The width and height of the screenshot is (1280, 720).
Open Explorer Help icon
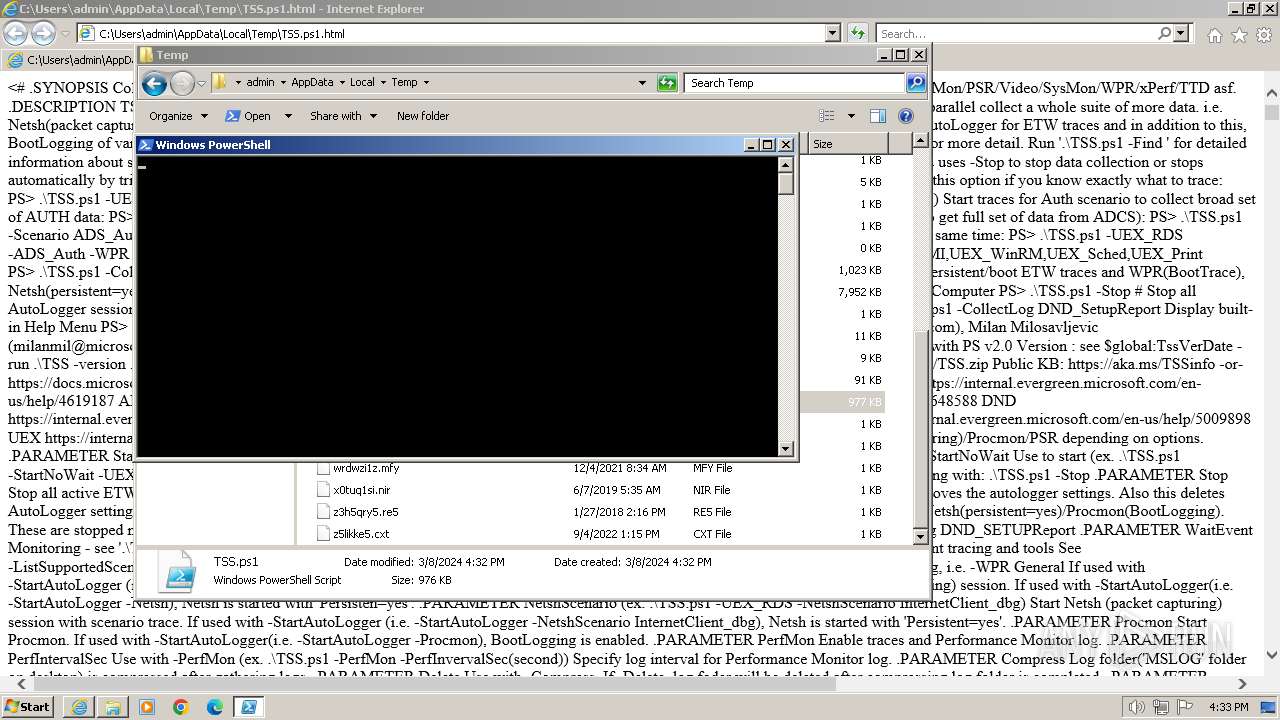coord(906,116)
